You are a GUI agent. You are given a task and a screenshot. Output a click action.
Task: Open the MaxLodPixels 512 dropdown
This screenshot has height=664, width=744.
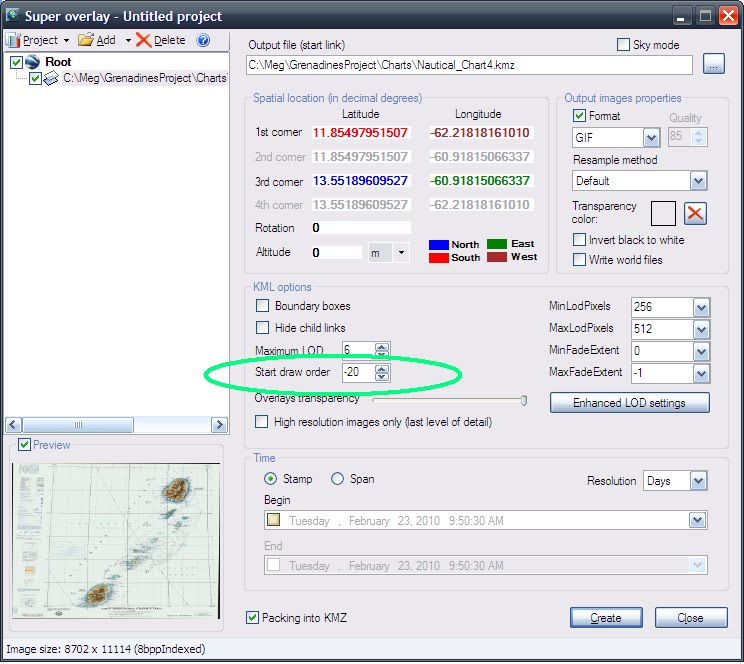pyautogui.click(x=701, y=329)
